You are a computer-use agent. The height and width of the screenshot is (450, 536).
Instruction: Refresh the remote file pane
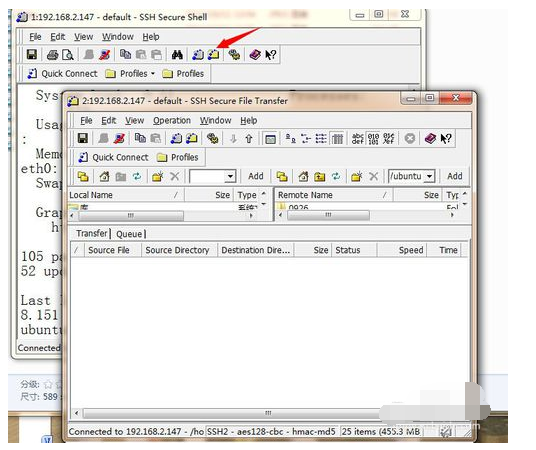click(336, 176)
